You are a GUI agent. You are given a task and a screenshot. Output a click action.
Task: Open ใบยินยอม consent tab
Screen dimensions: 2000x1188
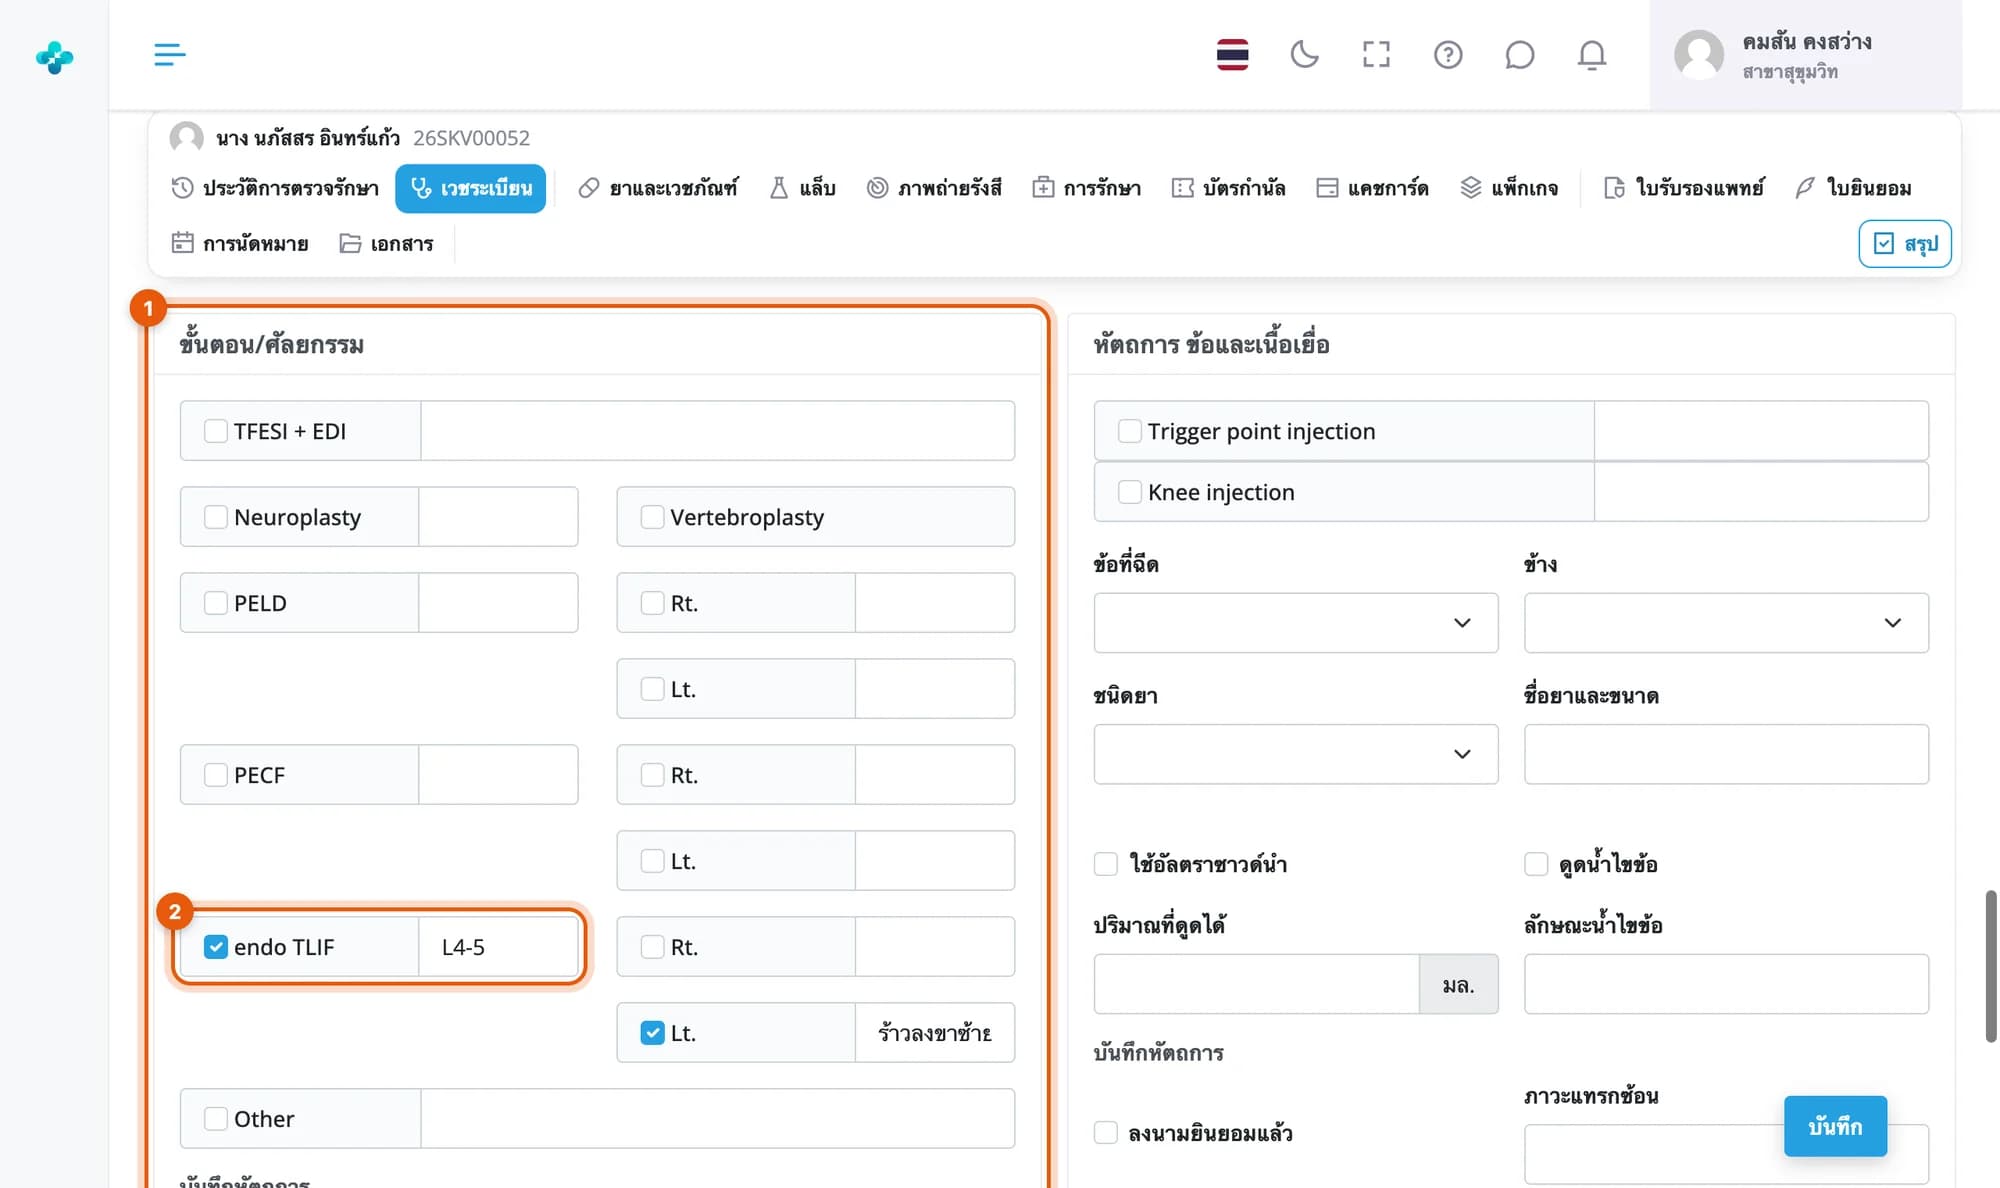(1853, 188)
